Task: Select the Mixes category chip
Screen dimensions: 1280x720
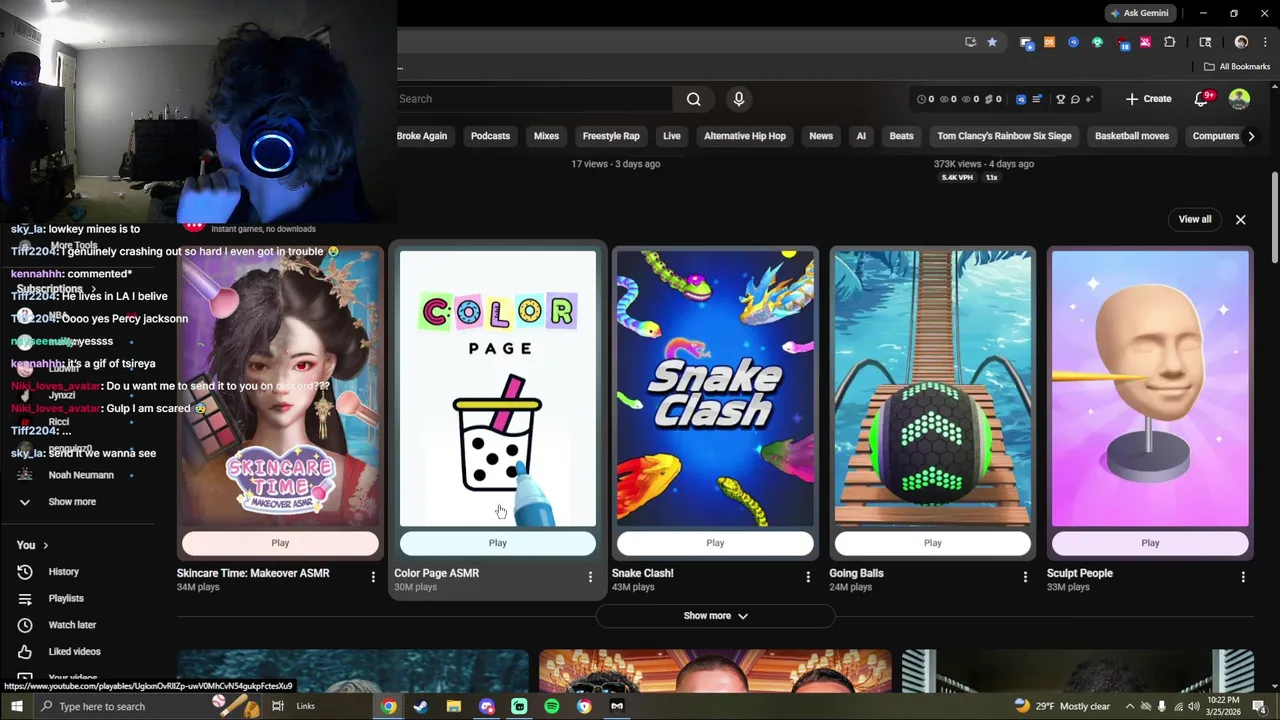Action: pos(546,136)
